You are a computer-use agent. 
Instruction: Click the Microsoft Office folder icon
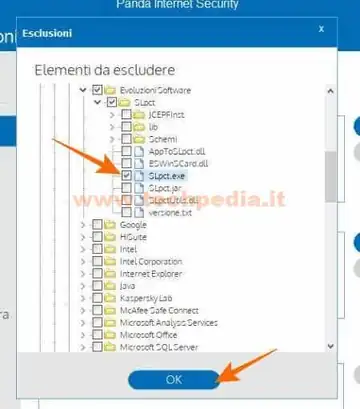[110, 335]
